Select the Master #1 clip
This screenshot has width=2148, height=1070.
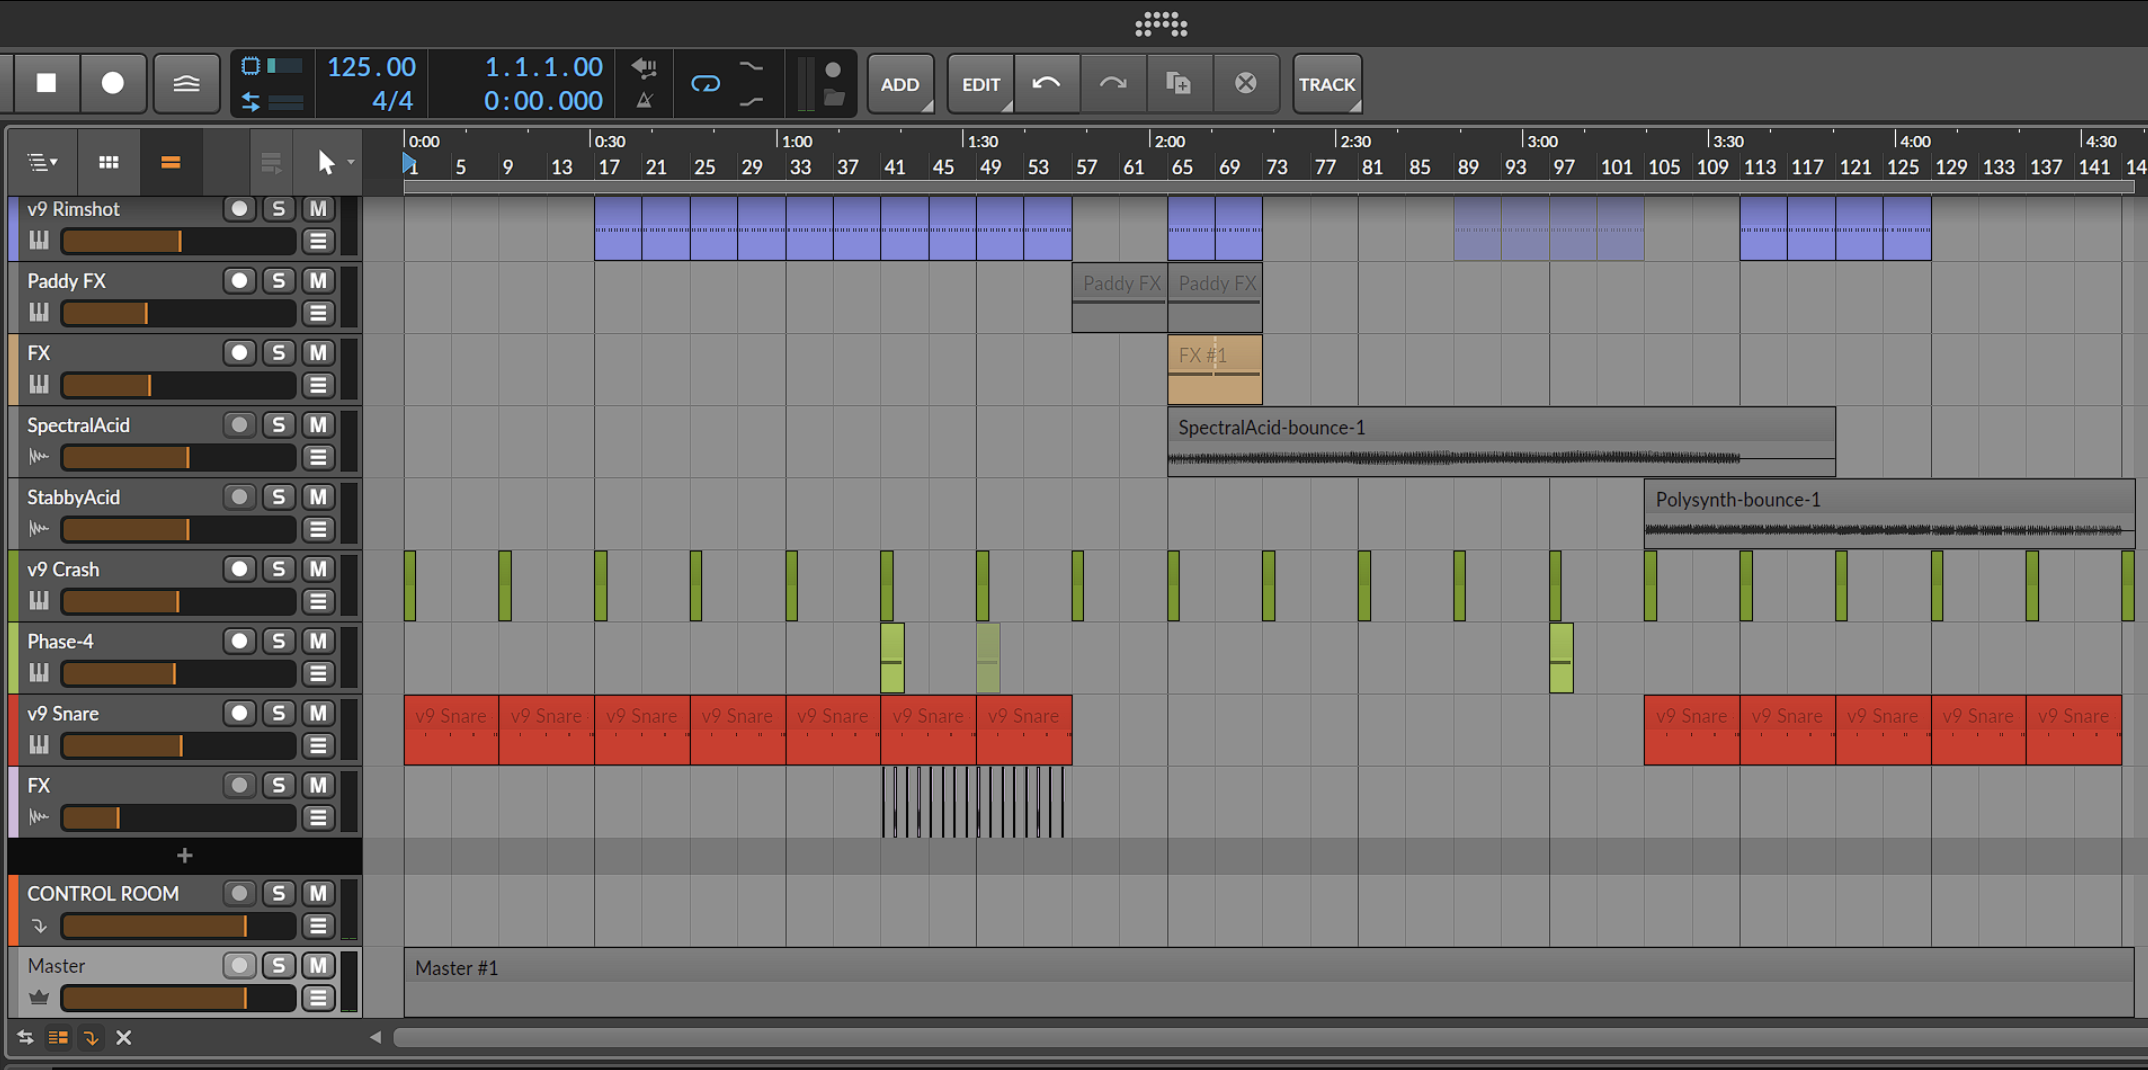(x=1268, y=981)
